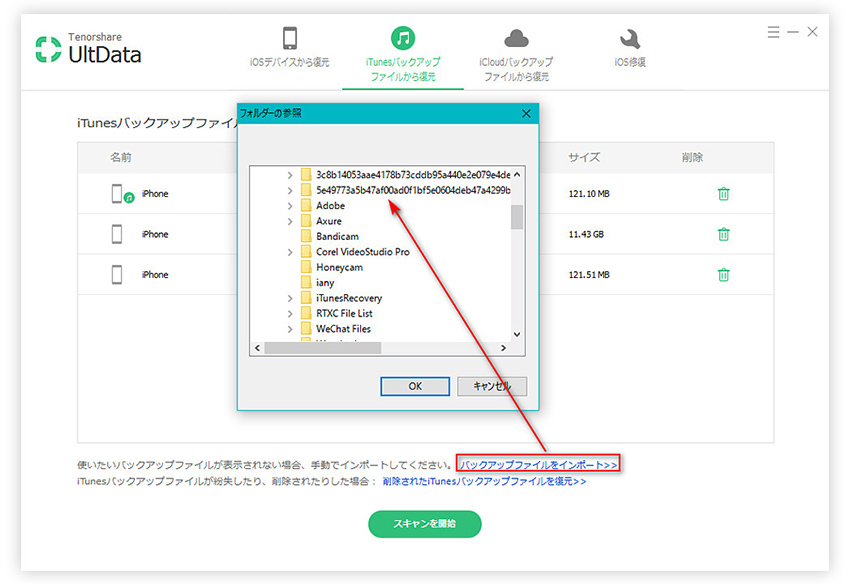Expand the iTunesRecovery folder
Screen dimensions: 850x585
coord(290,298)
